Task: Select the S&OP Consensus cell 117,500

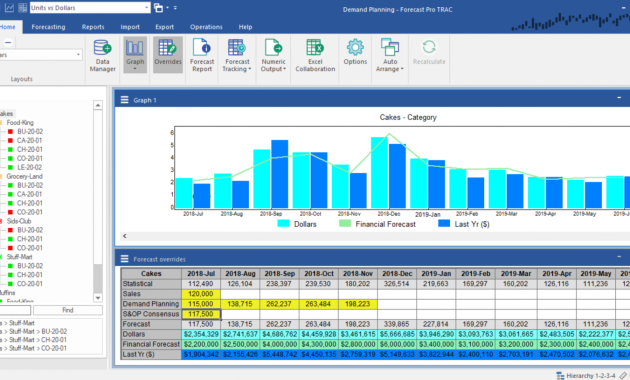Action: pos(200,314)
